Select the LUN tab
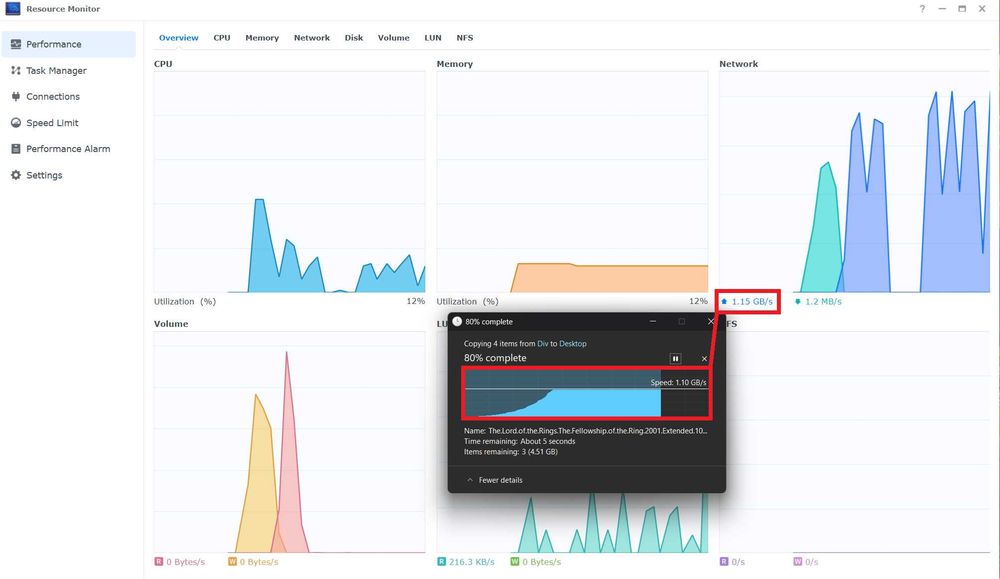1000x579 pixels. coord(433,38)
